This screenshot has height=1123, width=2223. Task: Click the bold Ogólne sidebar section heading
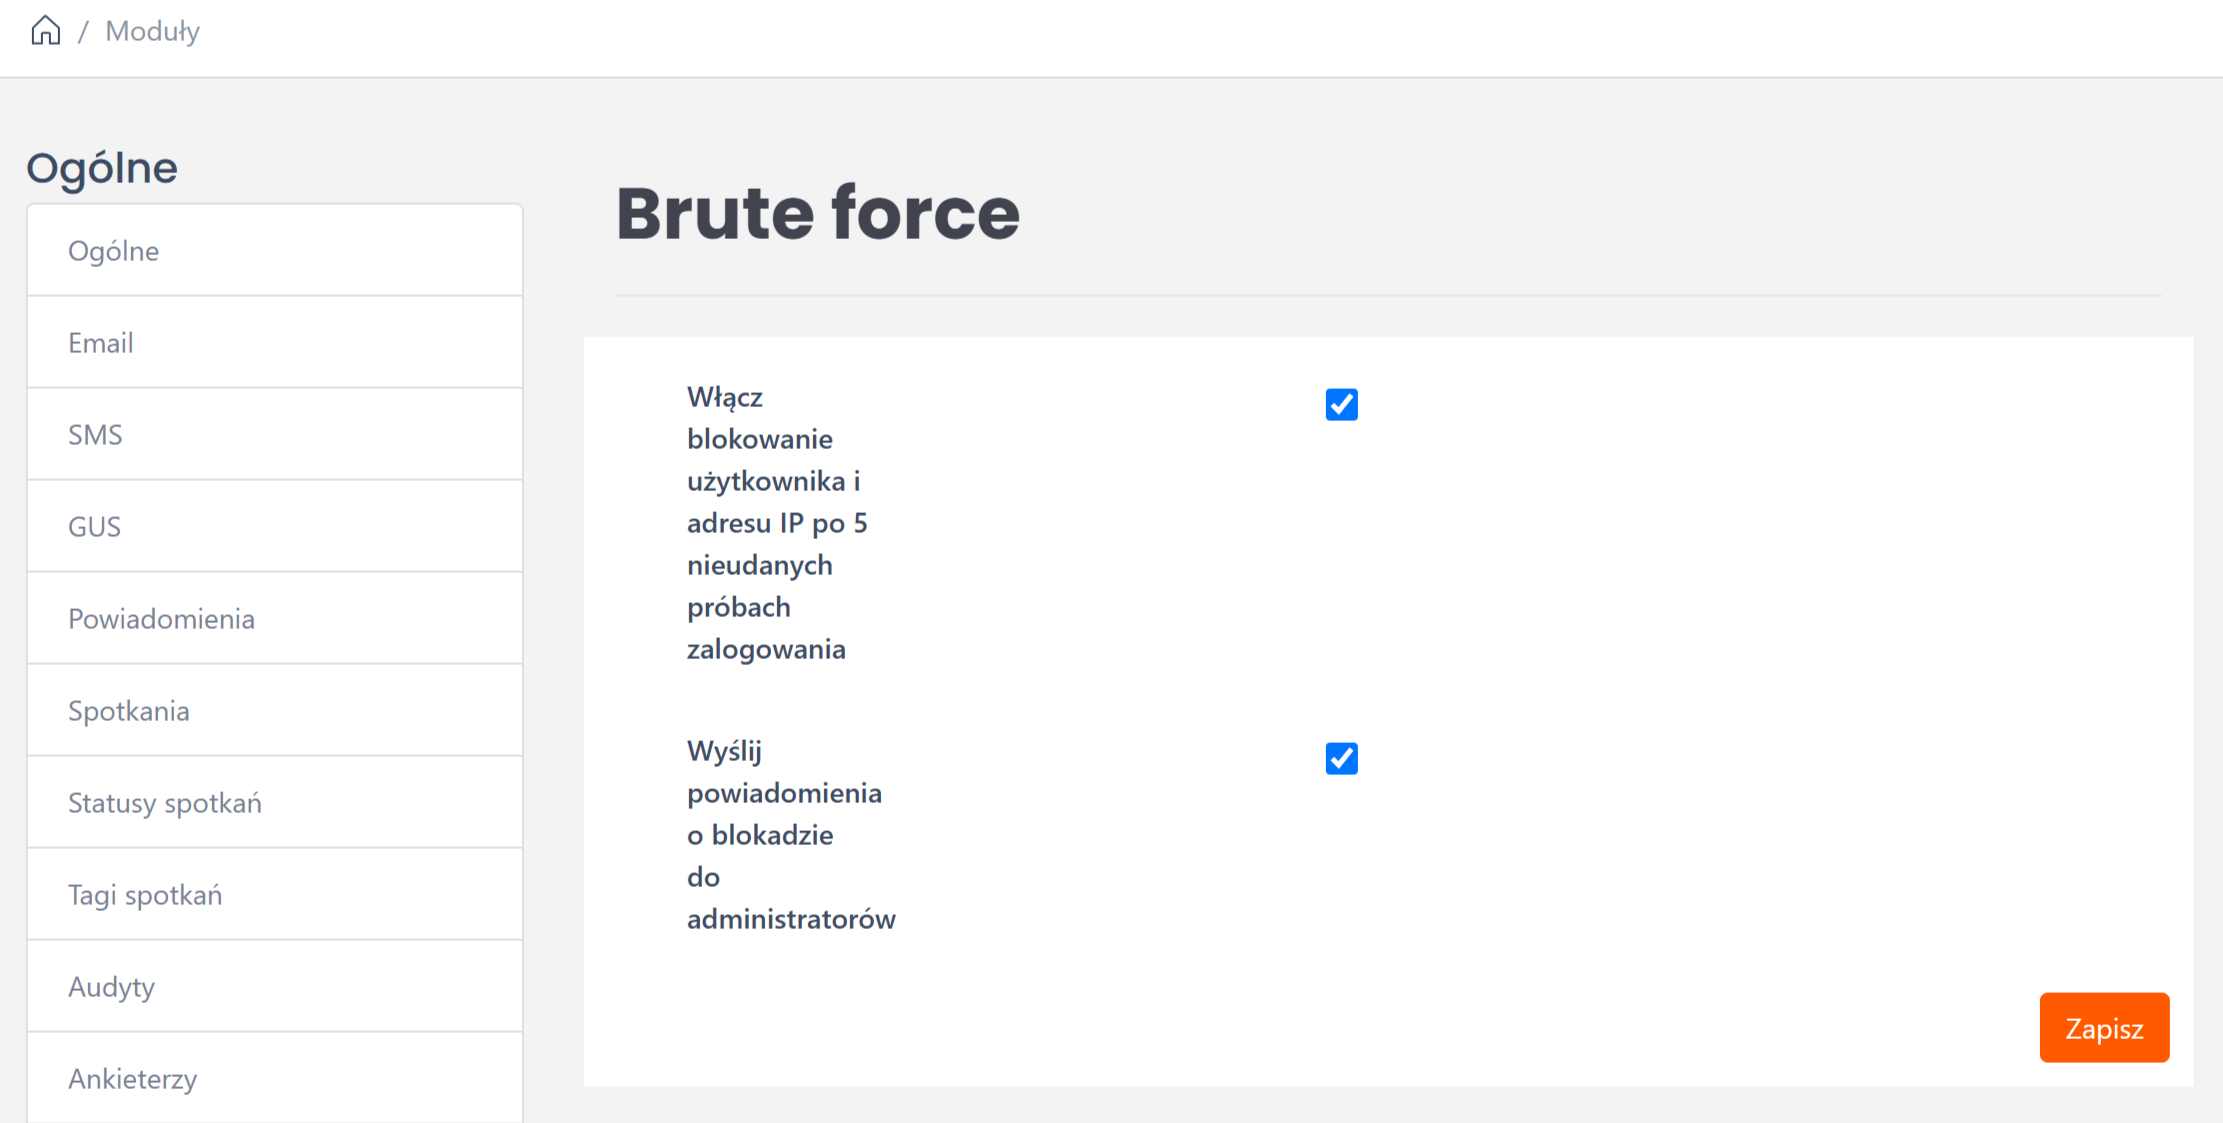point(102,168)
